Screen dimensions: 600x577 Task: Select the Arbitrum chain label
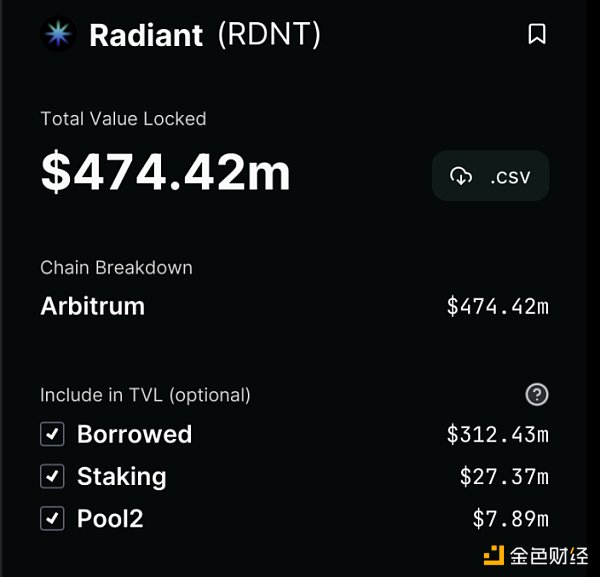point(92,306)
